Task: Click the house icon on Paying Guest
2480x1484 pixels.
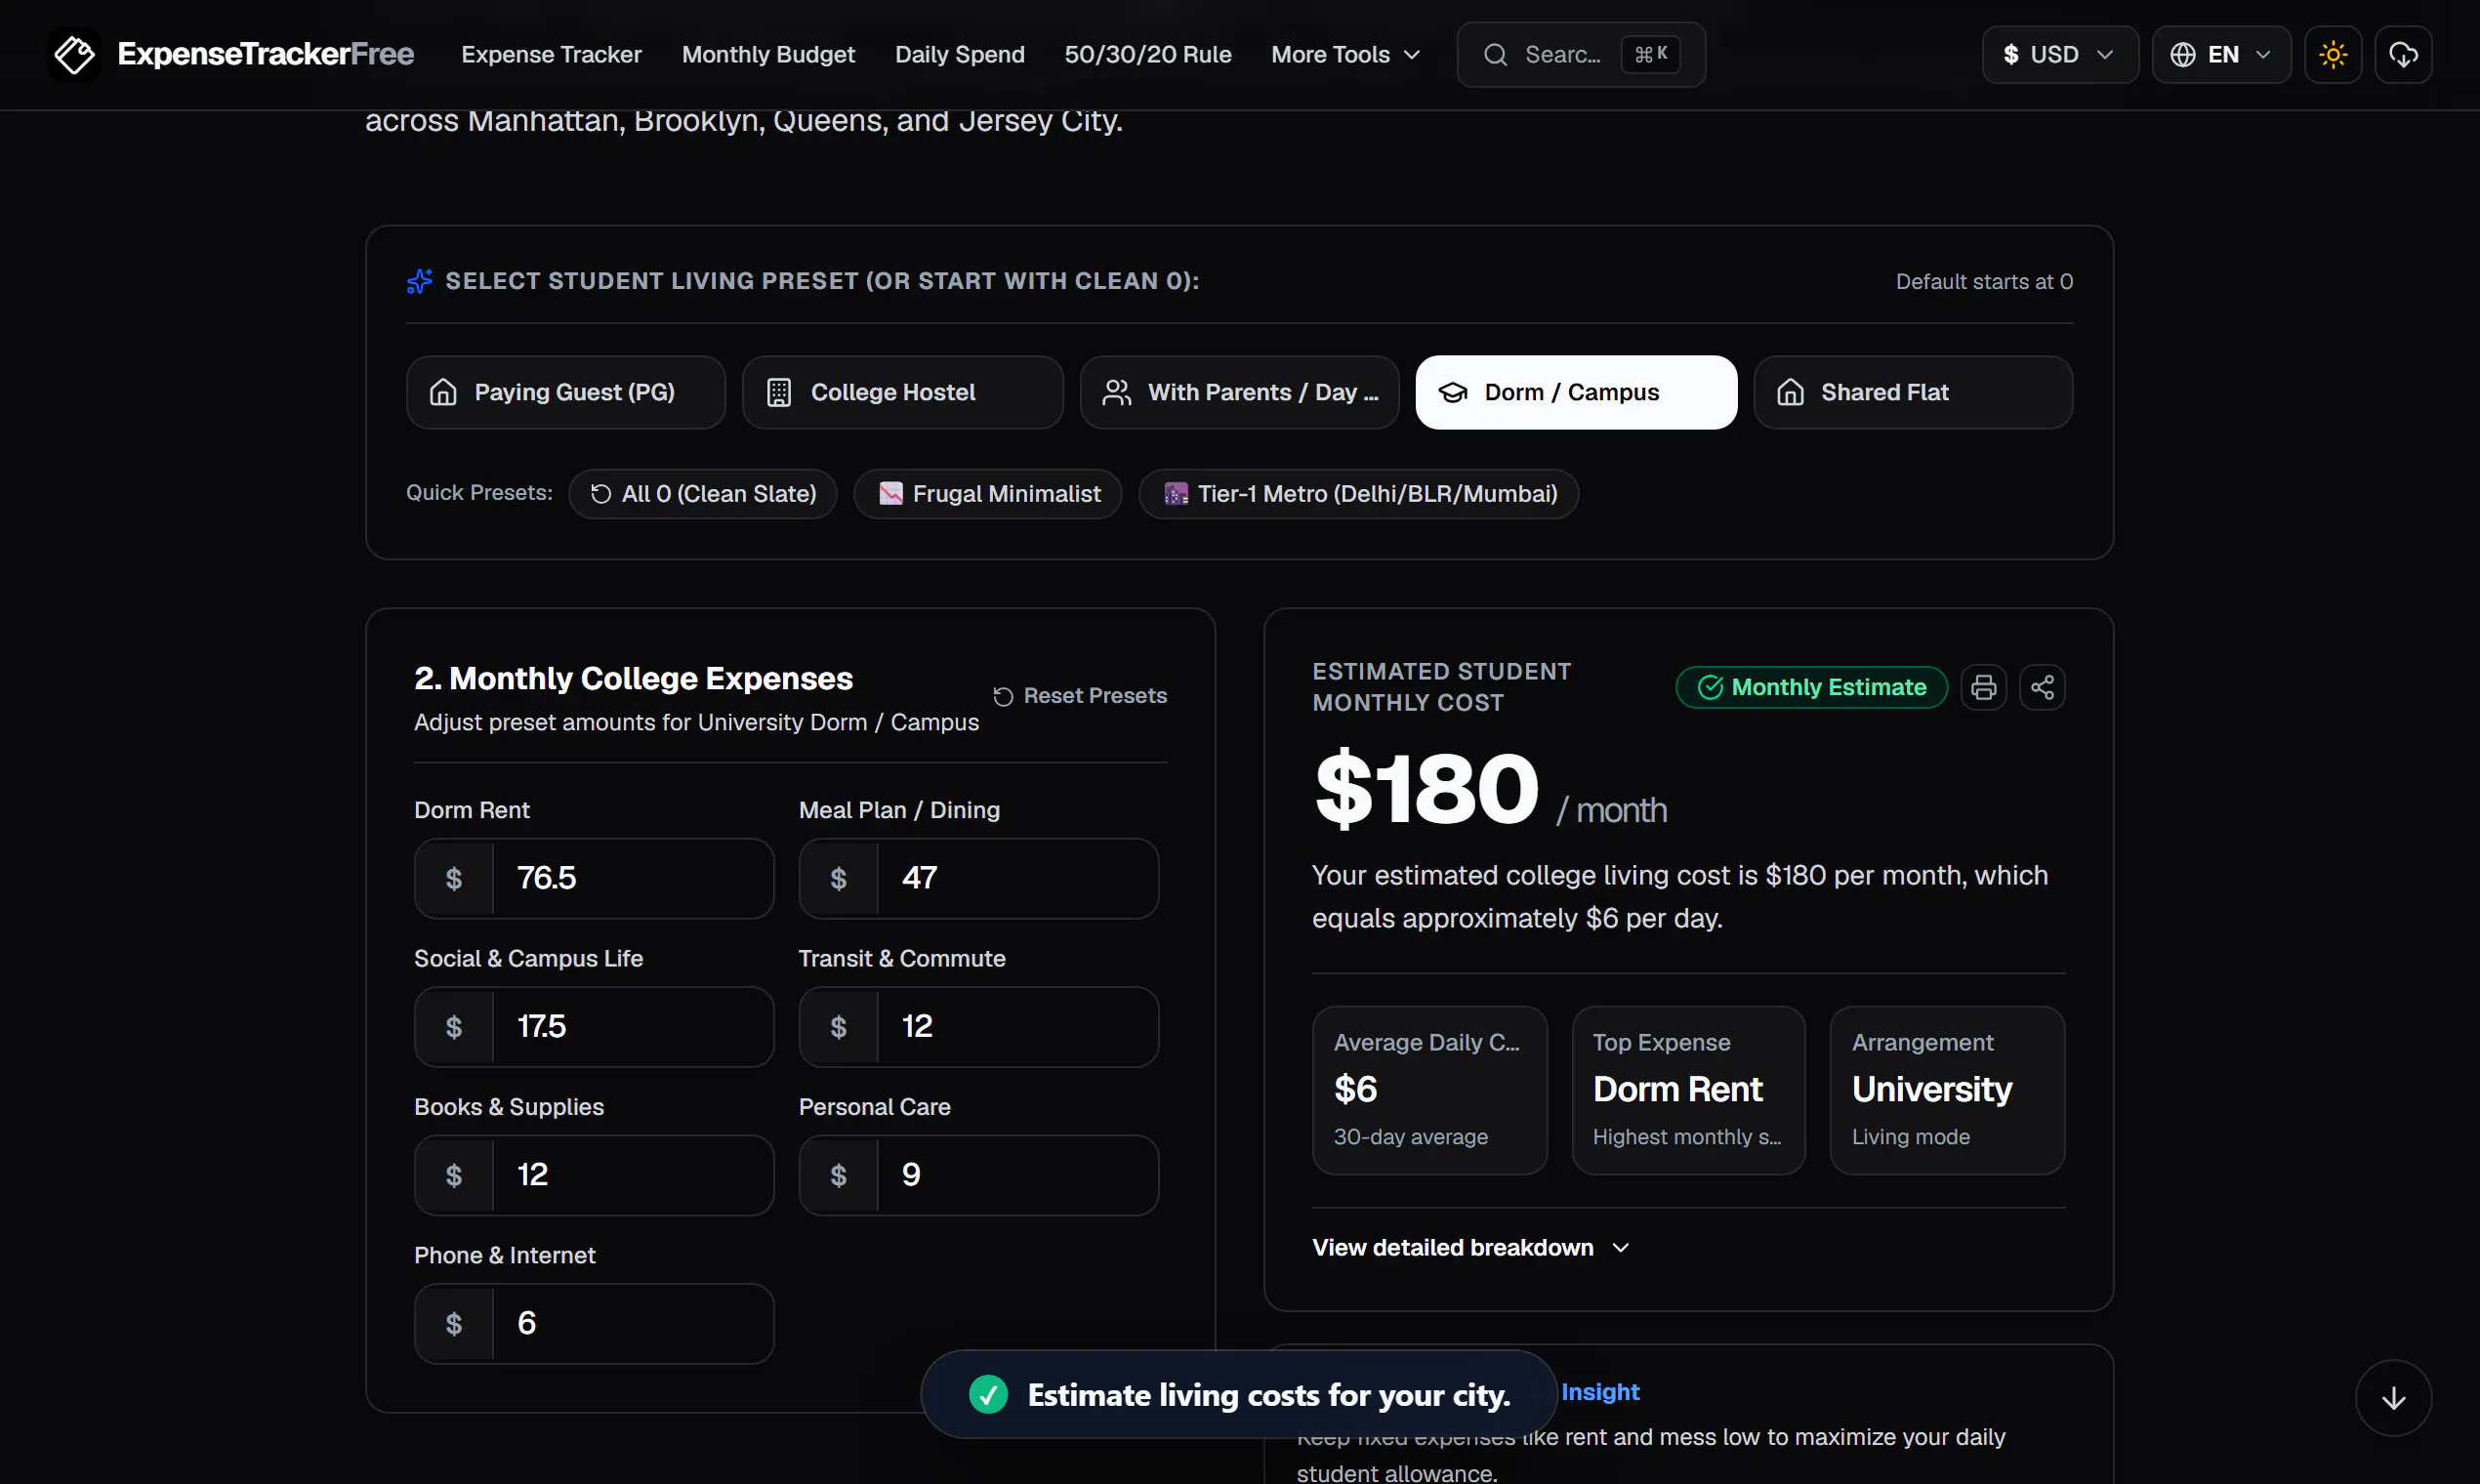Action: click(443, 392)
